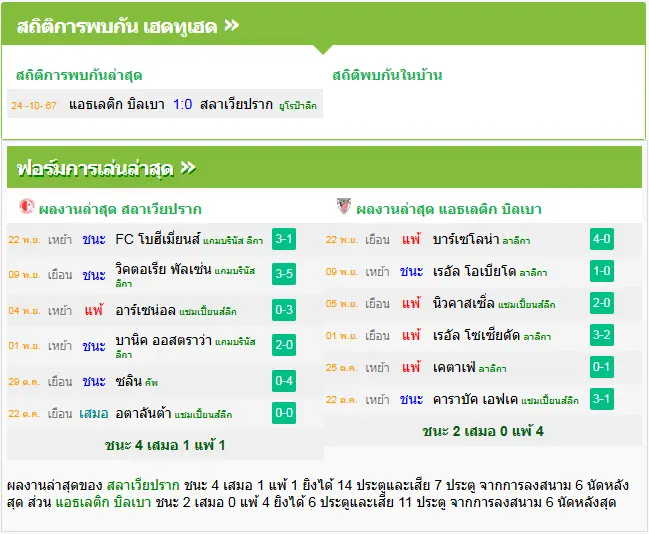Click the date 25 ต.ค. in เคตาเฟ่ row
Image resolution: width=649 pixels, height=534 pixels.
coord(341,368)
